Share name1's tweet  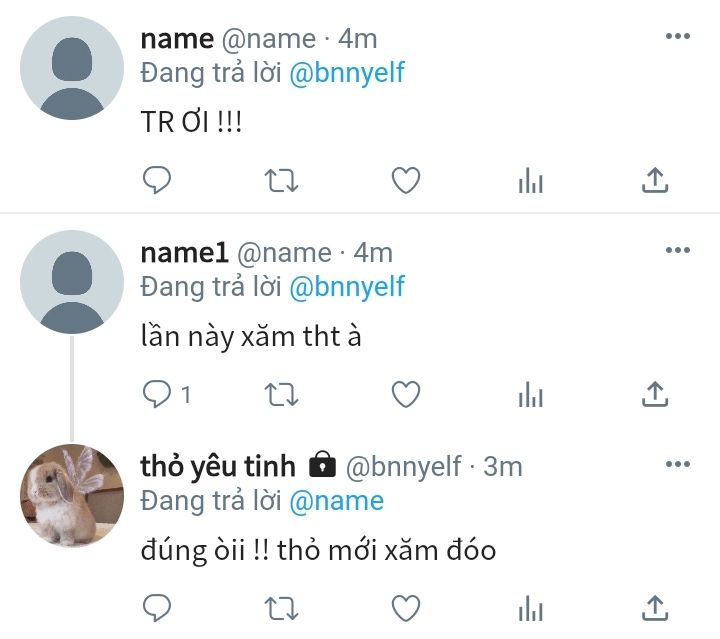[655, 394]
